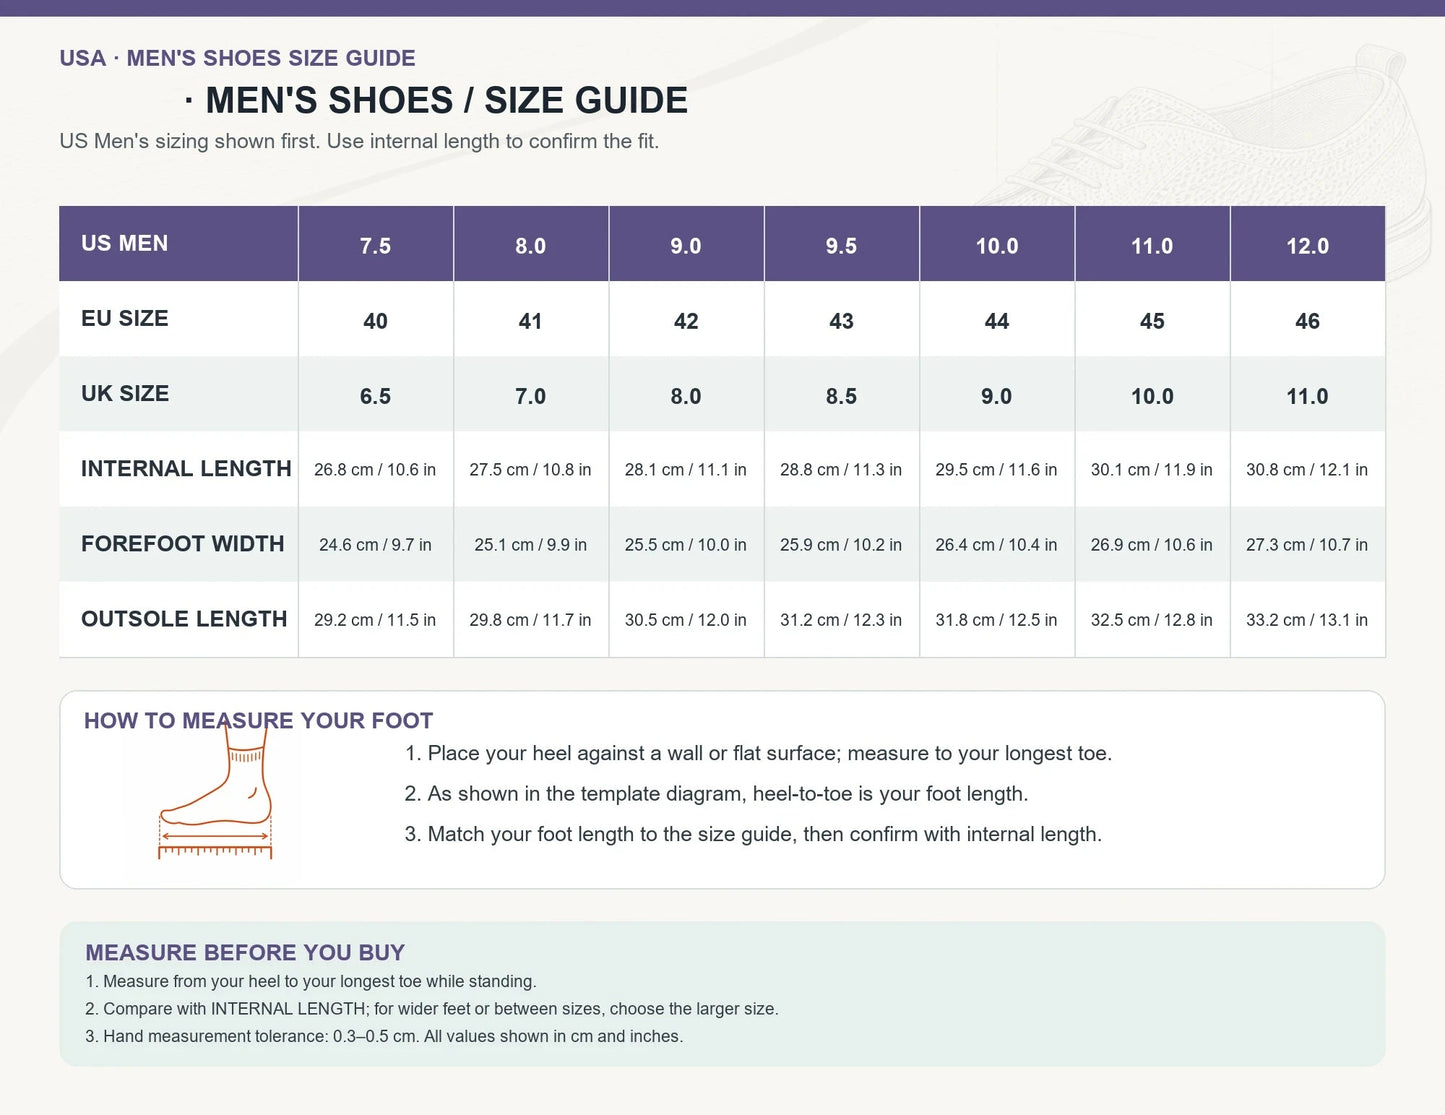Click the 29.8 cm / 11.7 in cell

[x=530, y=620]
